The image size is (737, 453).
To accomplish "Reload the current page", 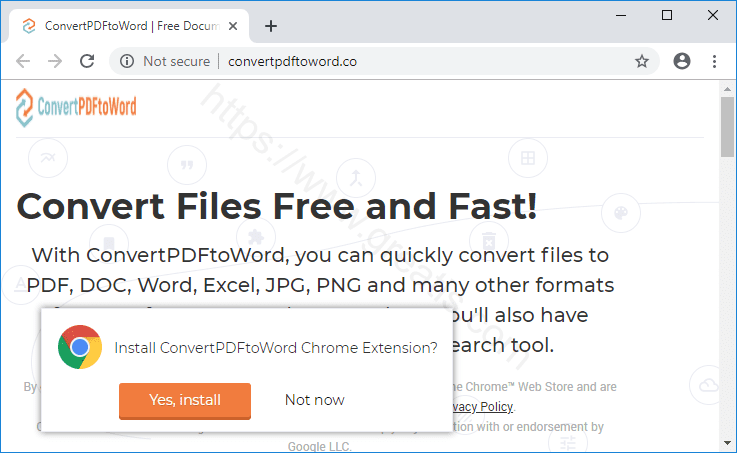I will 87,61.
